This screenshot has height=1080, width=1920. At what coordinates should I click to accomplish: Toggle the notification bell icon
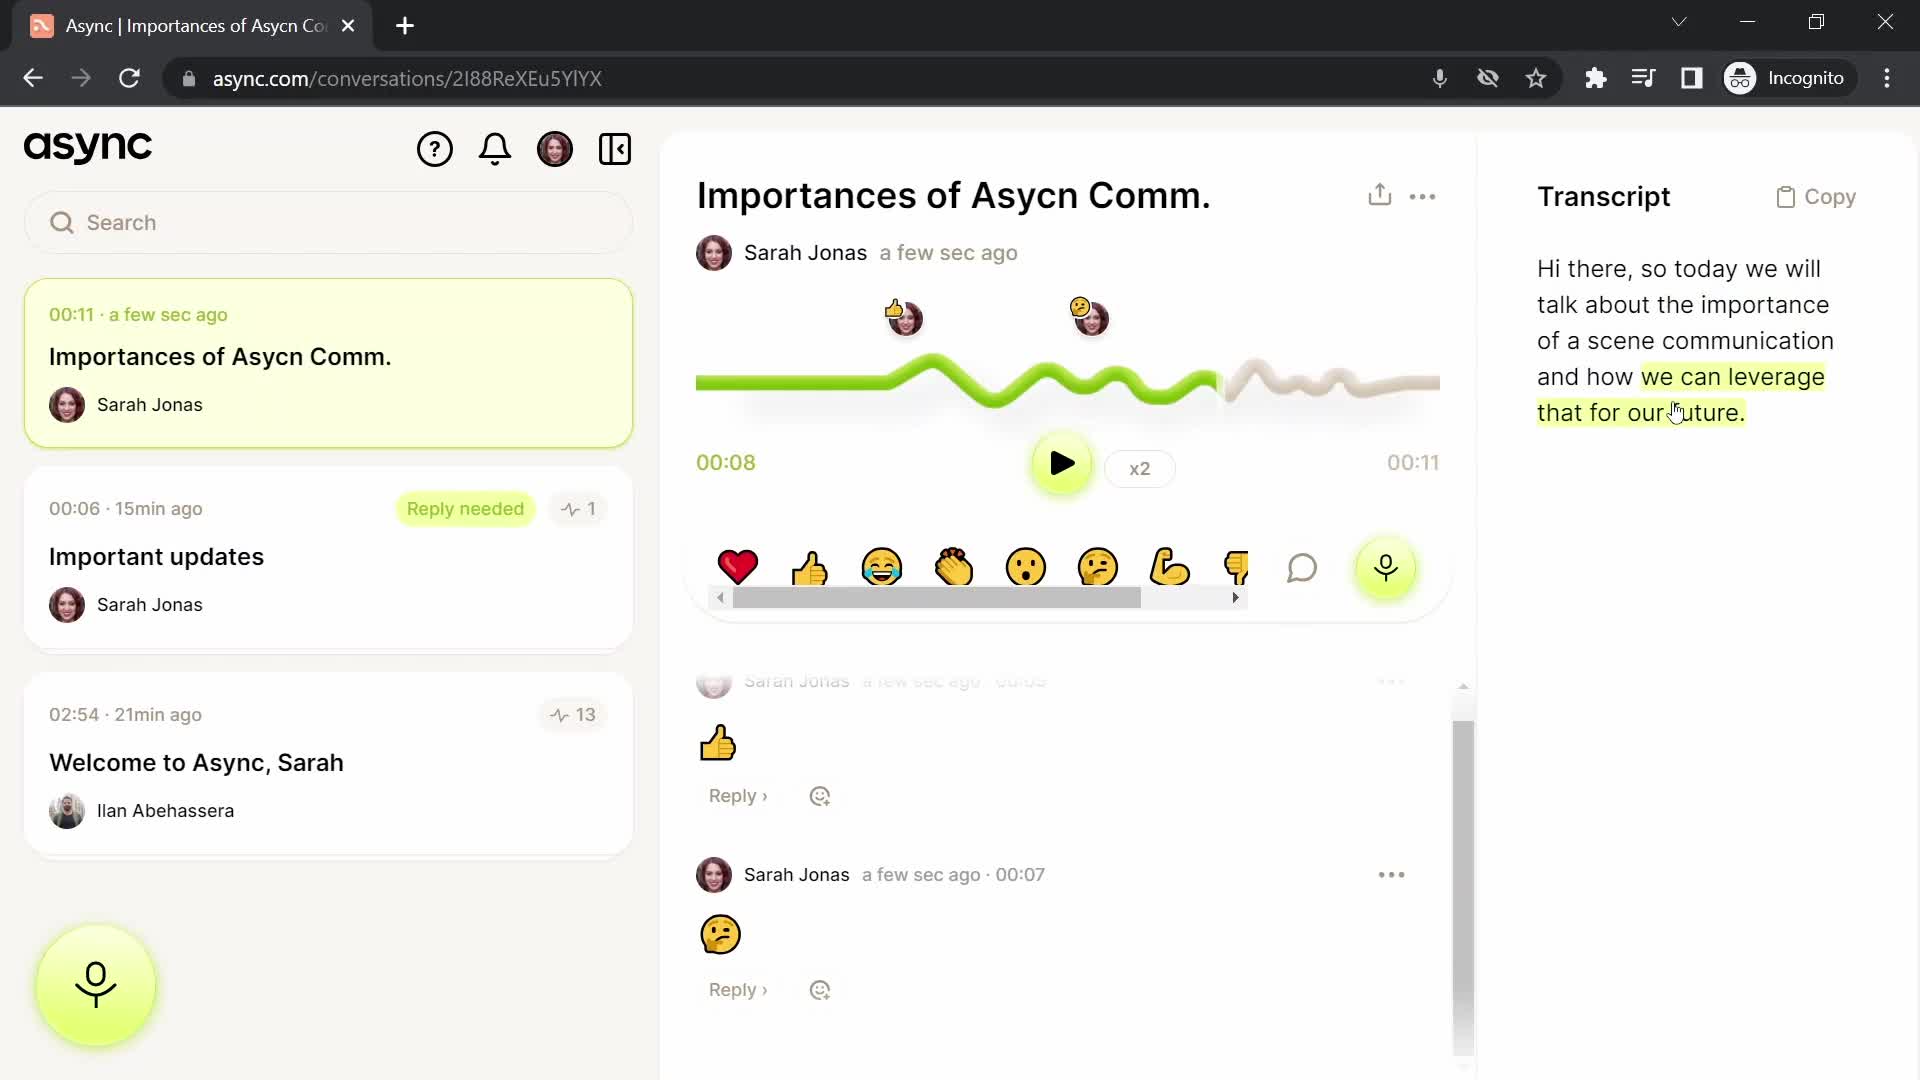(x=496, y=148)
